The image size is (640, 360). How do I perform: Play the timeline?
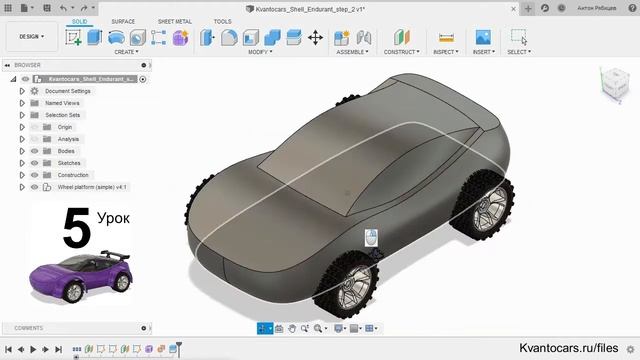[x=33, y=349]
